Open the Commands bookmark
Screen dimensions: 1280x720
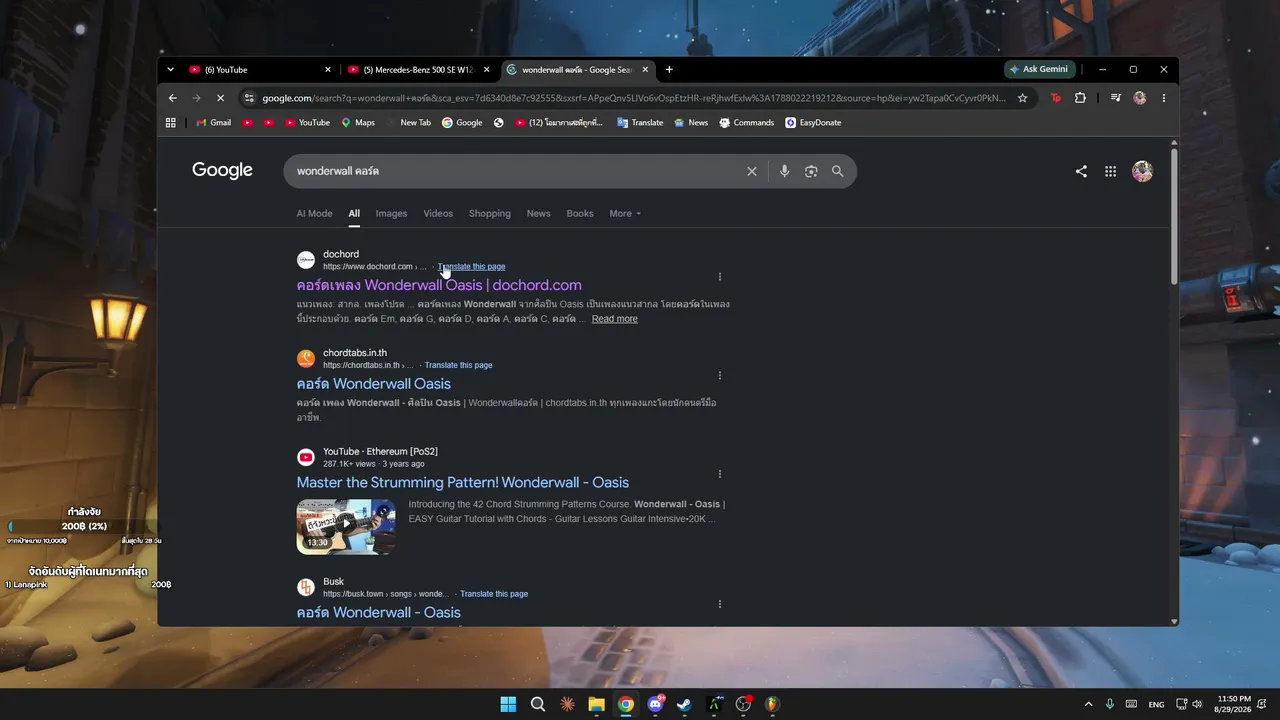pyautogui.click(x=746, y=123)
